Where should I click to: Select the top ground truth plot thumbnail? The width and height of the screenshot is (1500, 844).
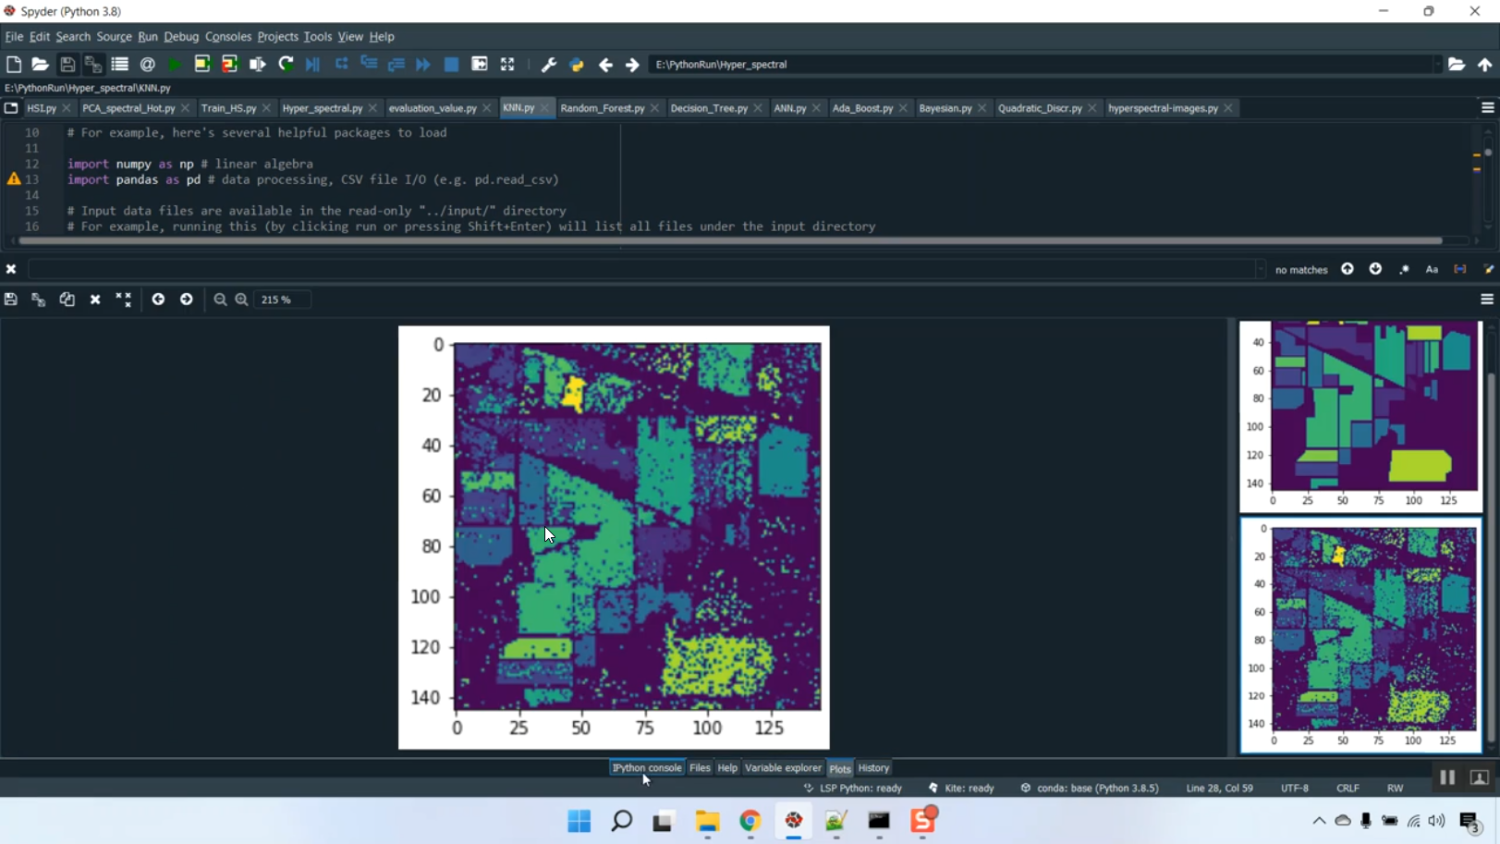point(1360,413)
